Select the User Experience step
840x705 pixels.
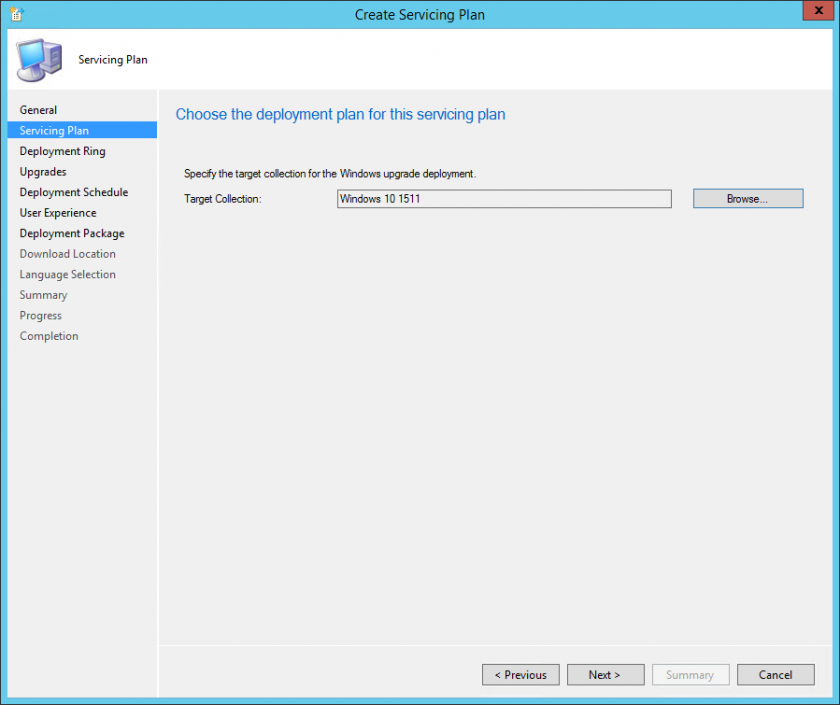(x=57, y=212)
